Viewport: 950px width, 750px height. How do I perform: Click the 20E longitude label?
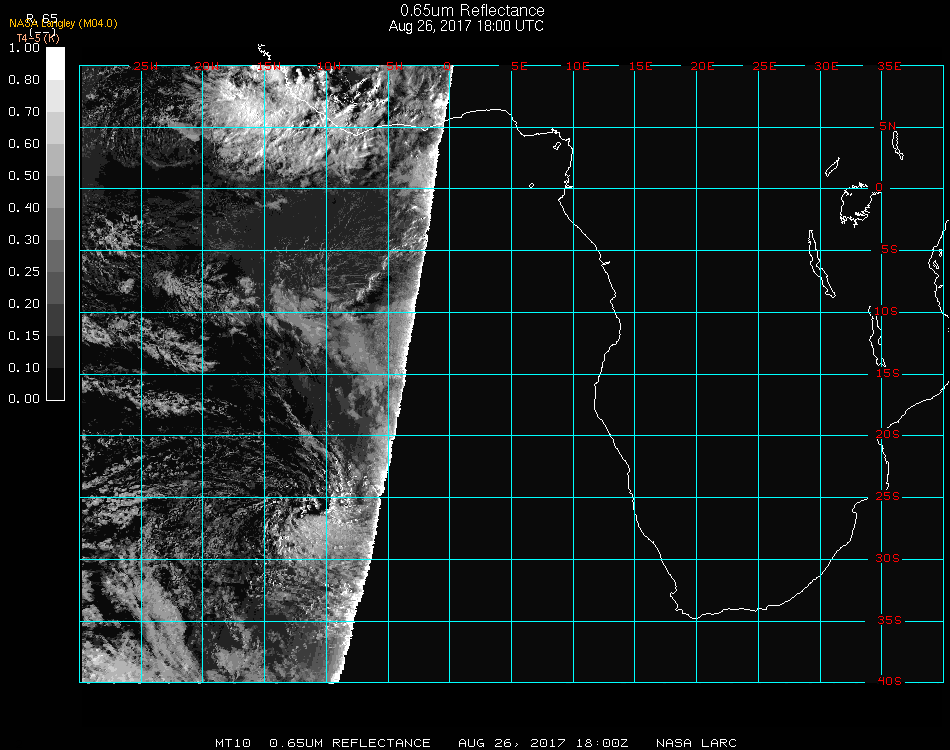coord(703,66)
